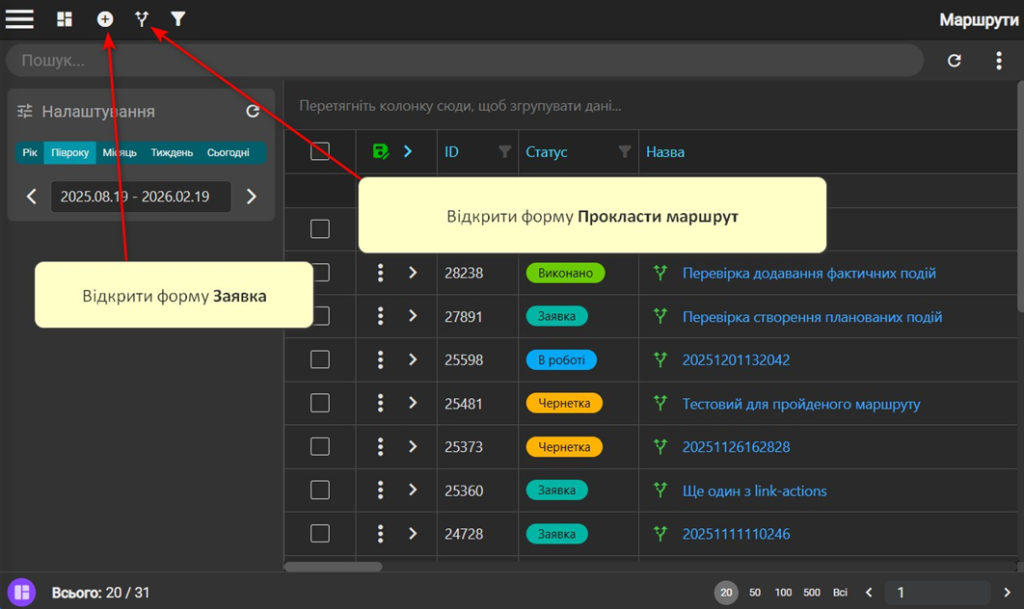Screen dimensions: 1024x609
Task: Open Перевірка додавання фактичних подій route
Action: coord(809,273)
